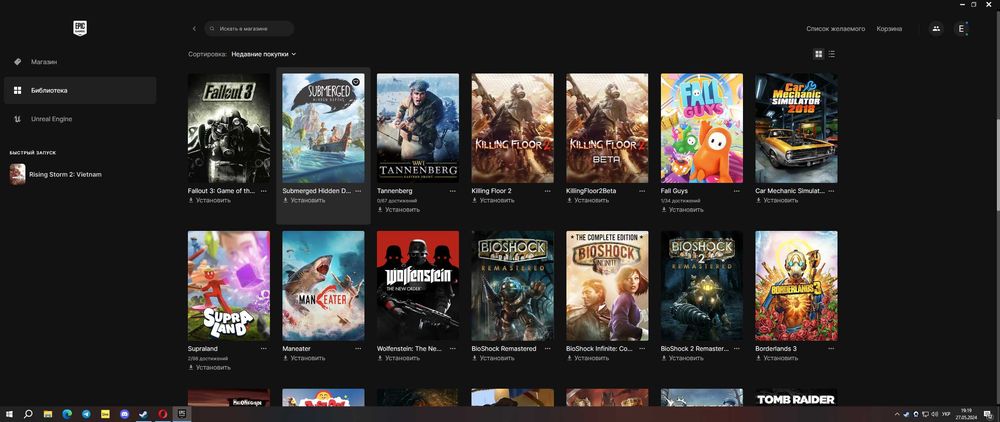This screenshot has height=422, width=1000.
Task: Open options menu for KillingFloor2Beta
Action: coord(642,191)
